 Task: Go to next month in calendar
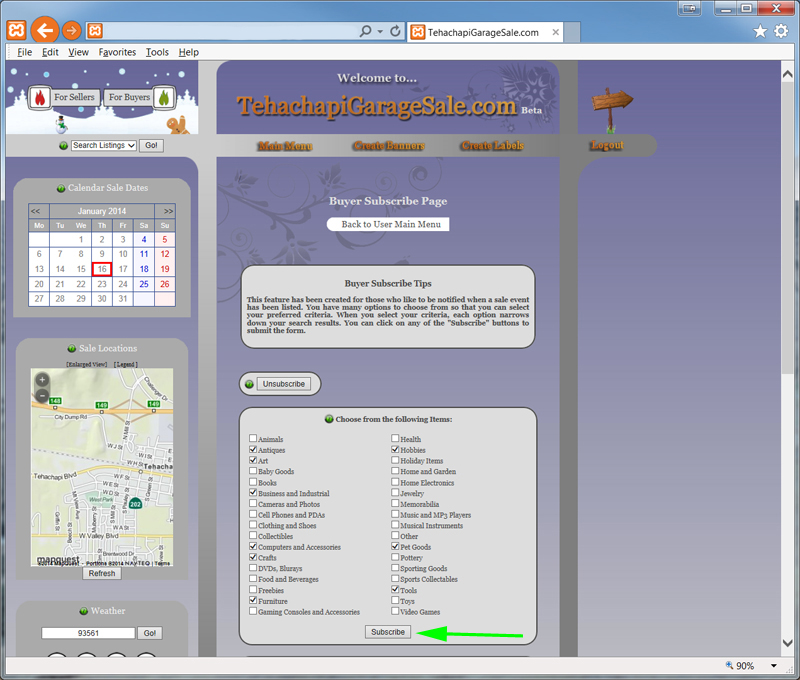click(168, 211)
